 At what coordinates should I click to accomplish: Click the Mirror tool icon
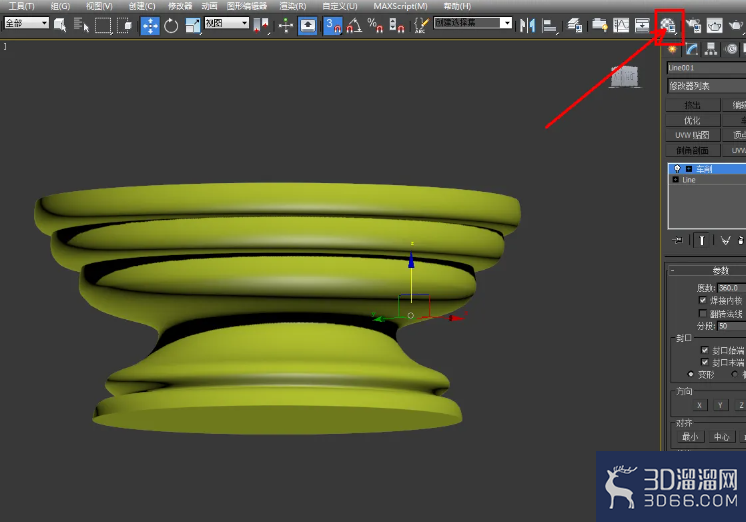527,25
